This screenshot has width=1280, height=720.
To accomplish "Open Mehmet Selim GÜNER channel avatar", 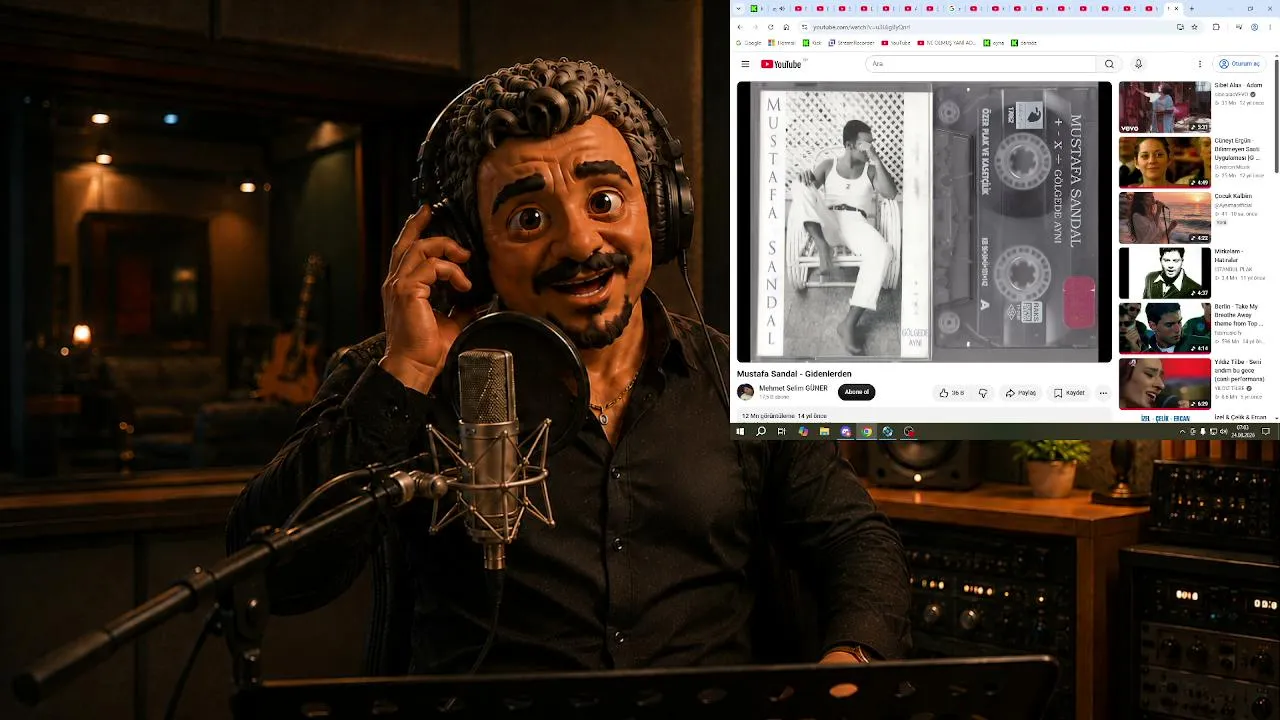I will (x=745, y=392).
